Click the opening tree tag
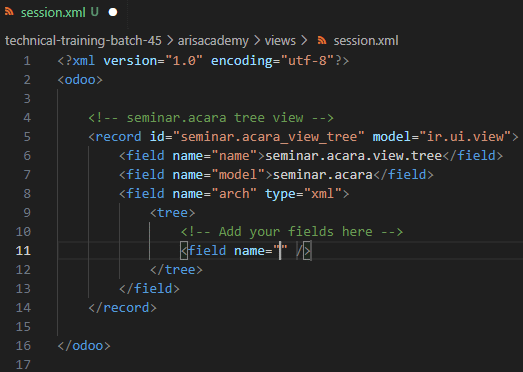The height and width of the screenshot is (372, 523). [172, 213]
